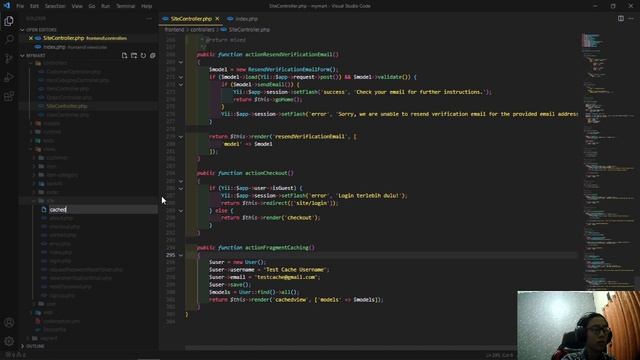This screenshot has width=640, height=360.
Task: Click the cursor position status bar entry
Action: pyautogui.click(x=499, y=356)
